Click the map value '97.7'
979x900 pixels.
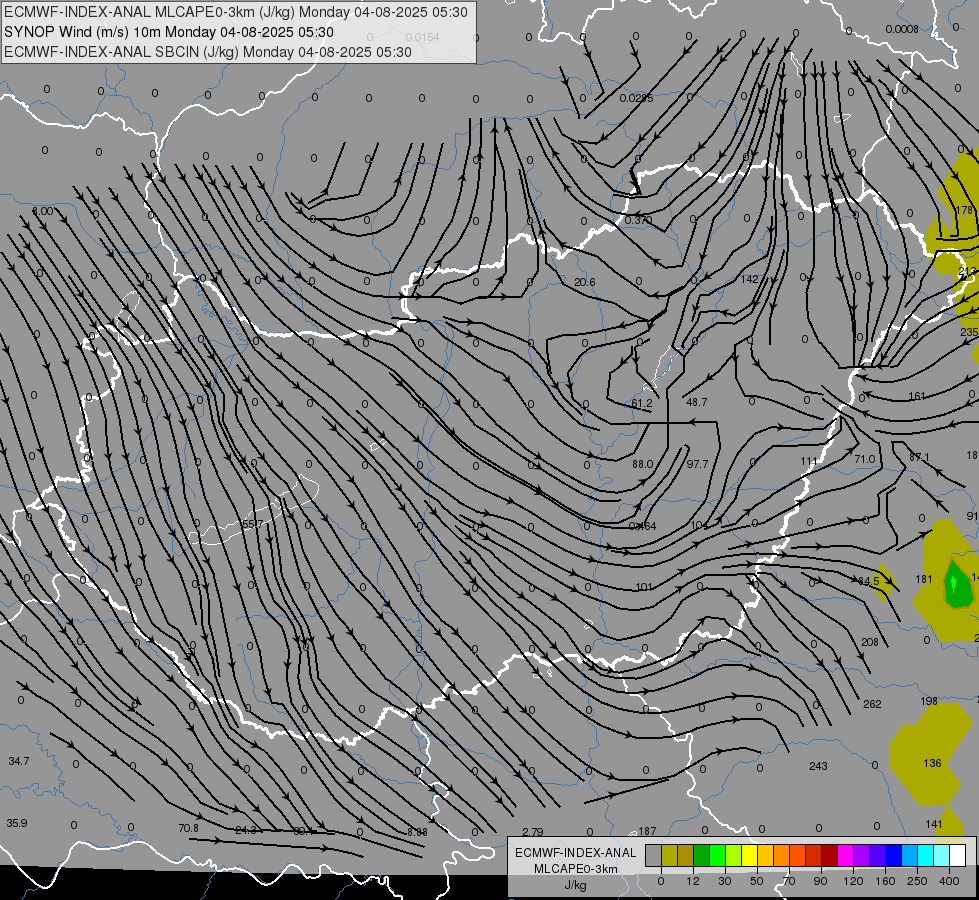697,464
